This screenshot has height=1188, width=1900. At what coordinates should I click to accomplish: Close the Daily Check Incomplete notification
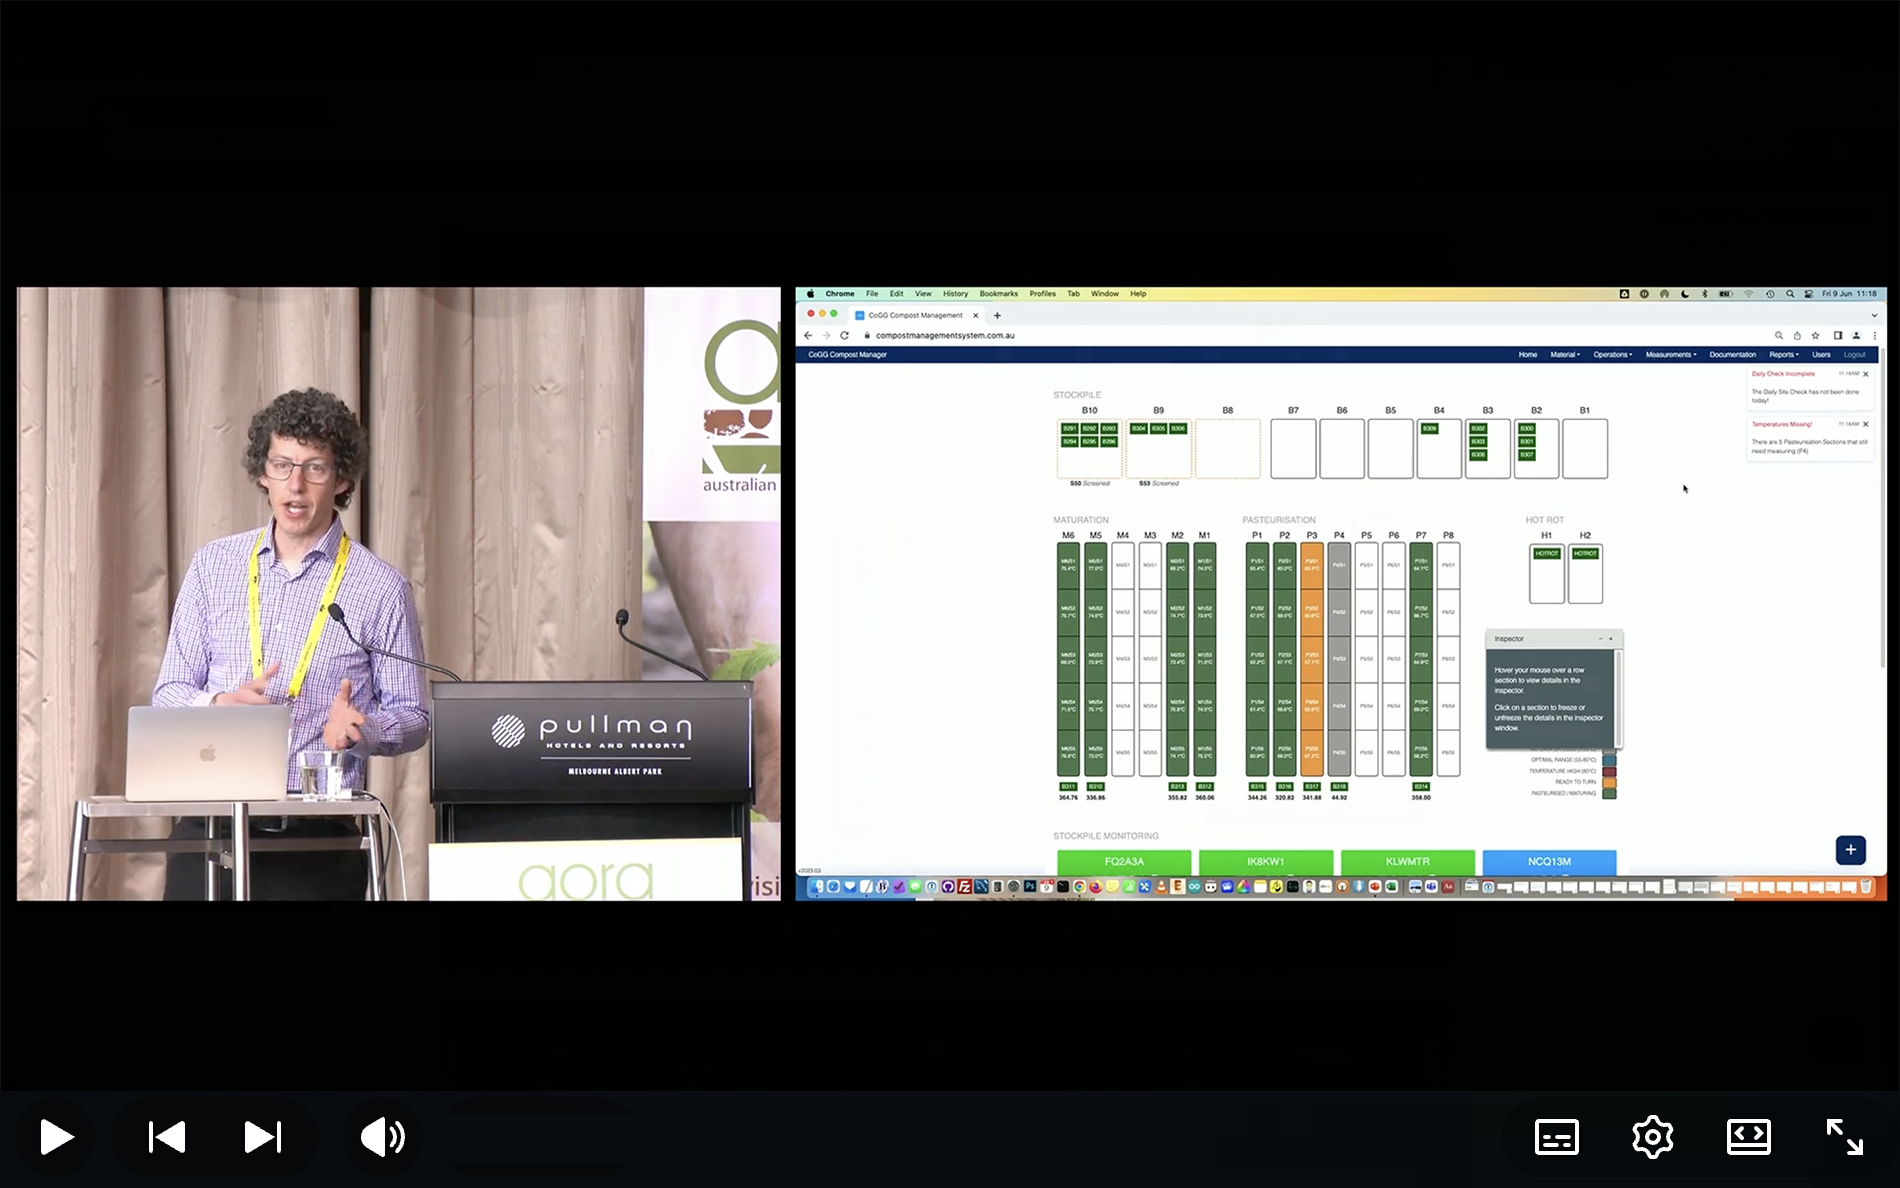pyautogui.click(x=1865, y=374)
